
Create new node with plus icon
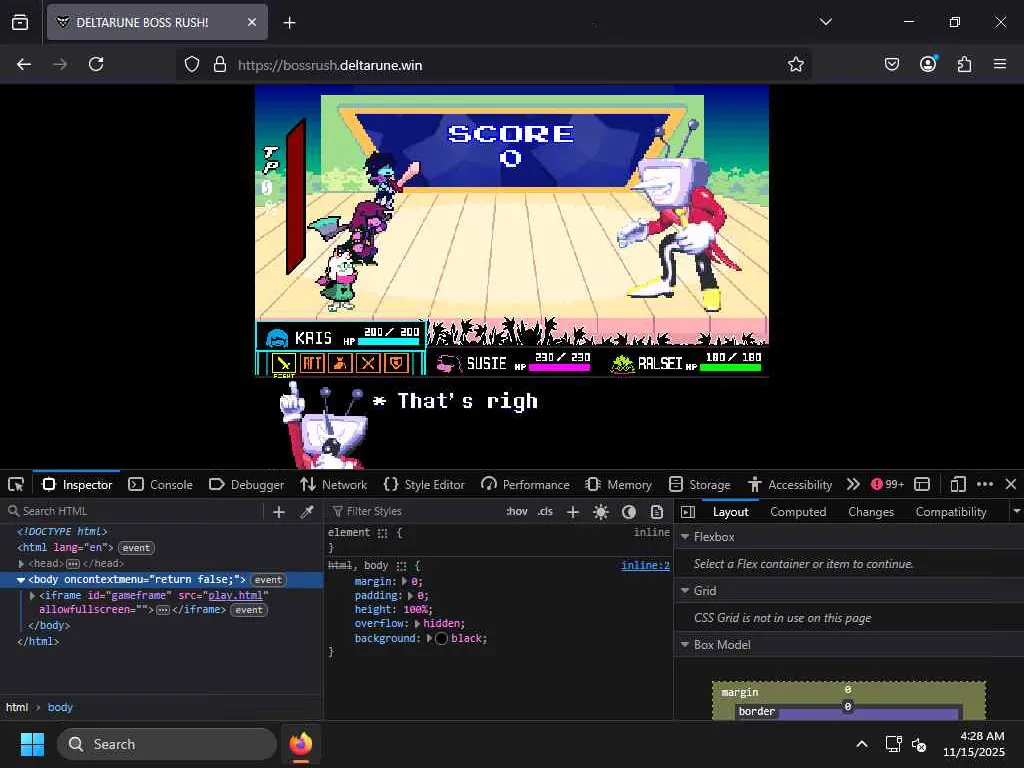click(x=279, y=512)
